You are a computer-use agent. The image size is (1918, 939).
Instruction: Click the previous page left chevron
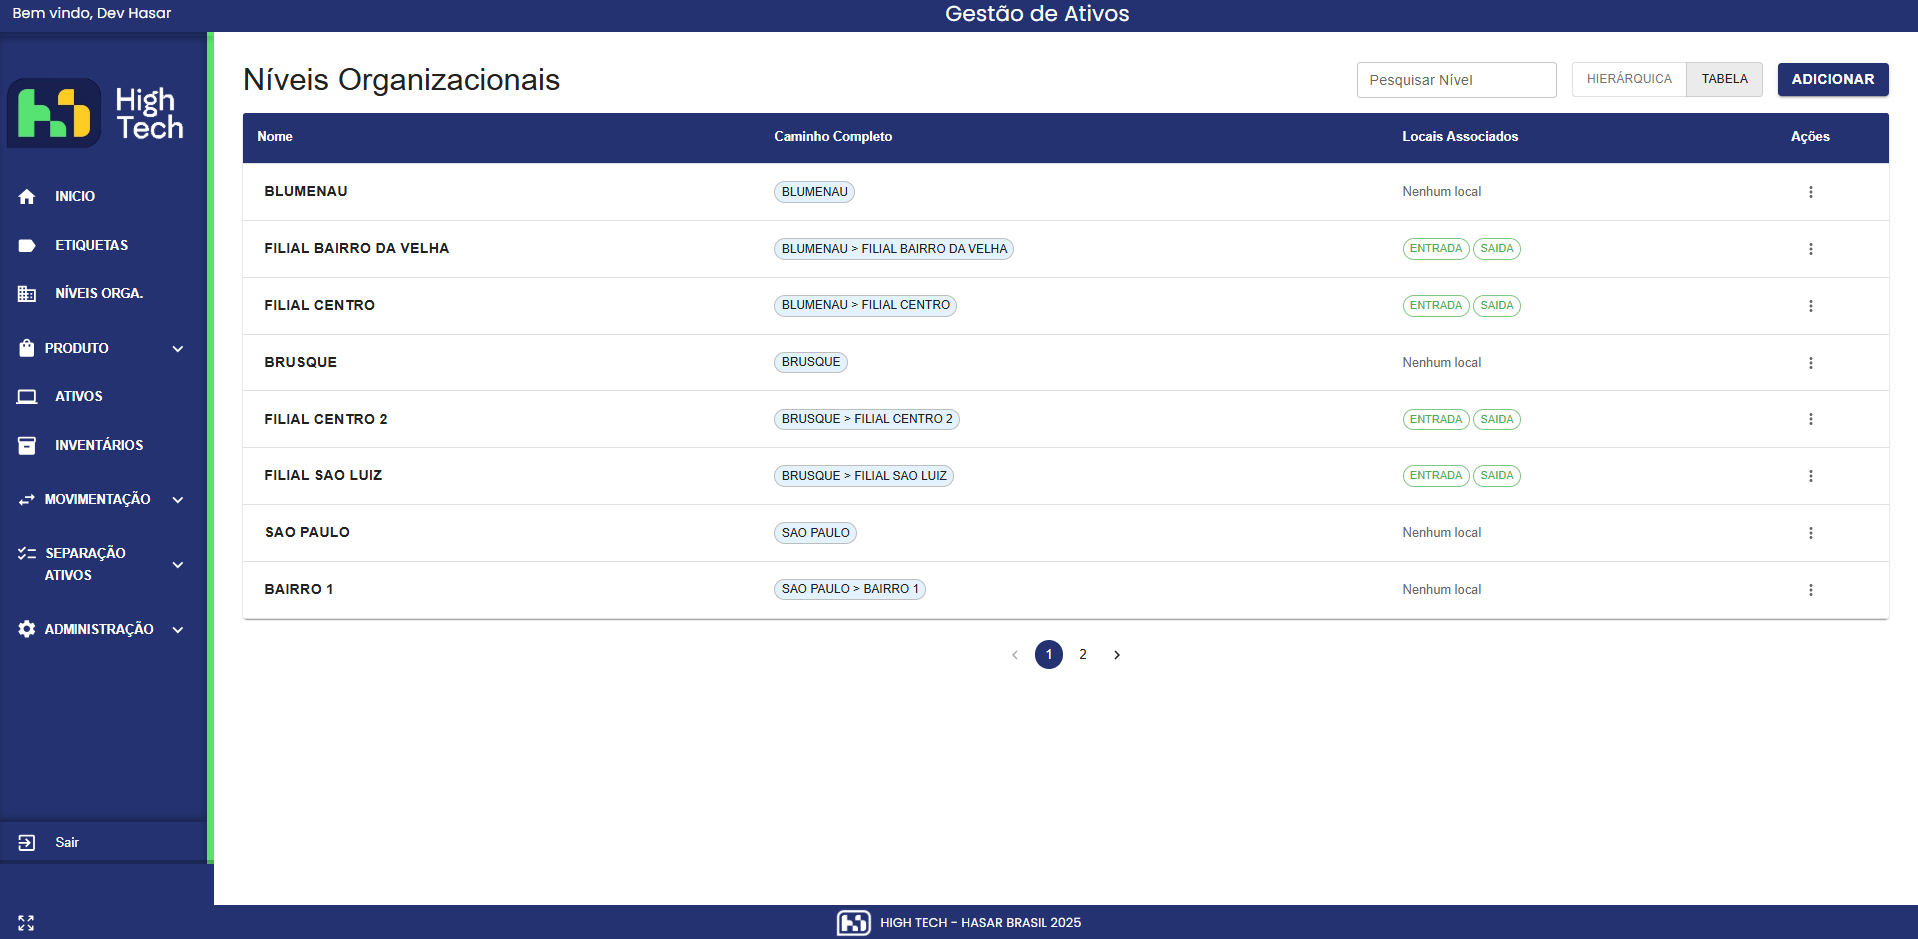1015,655
